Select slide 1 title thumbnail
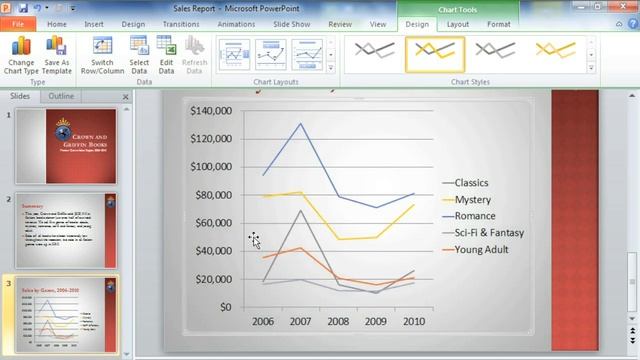Screen dimensions: 640x360 tap(66, 146)
